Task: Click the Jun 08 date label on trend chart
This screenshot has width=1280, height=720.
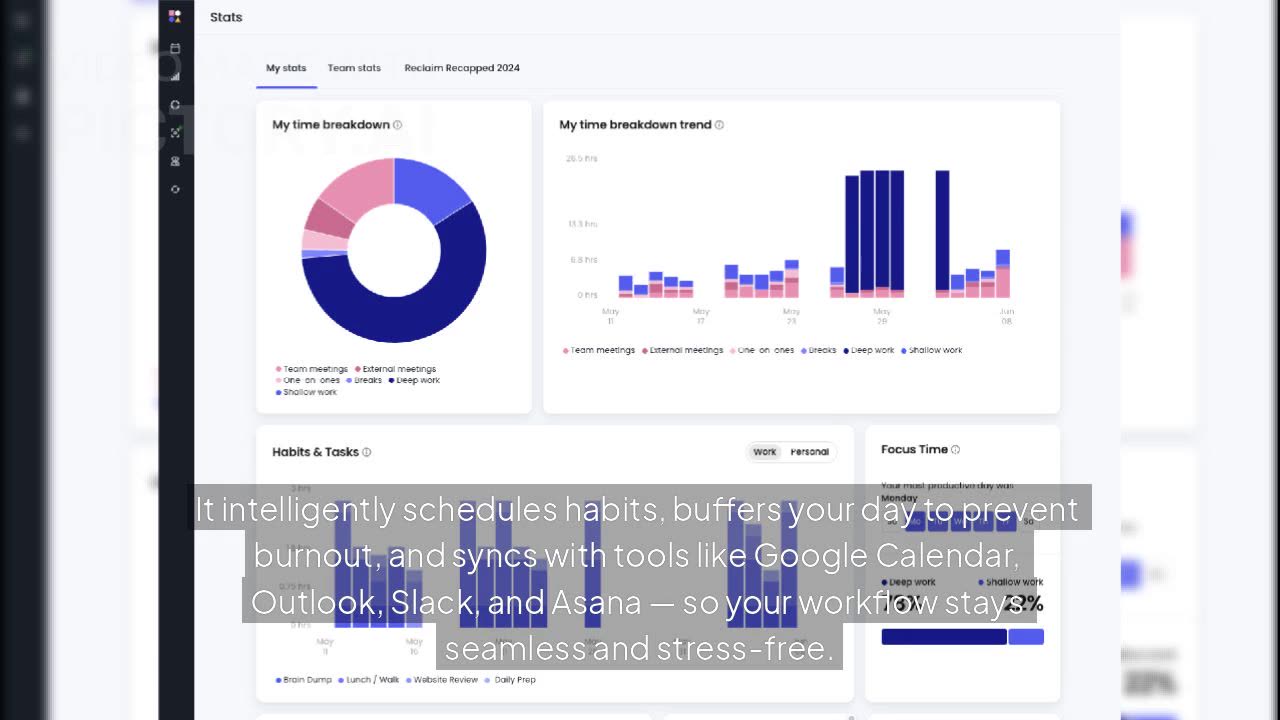Action: click(x=1006, y=316)
